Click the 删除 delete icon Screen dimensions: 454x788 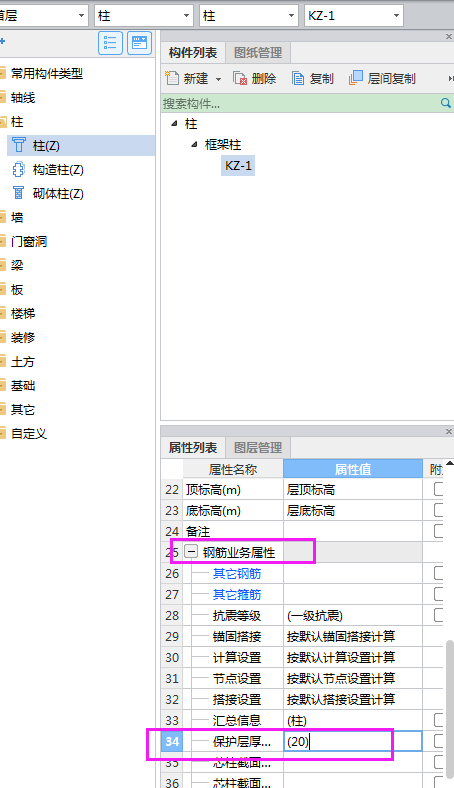[x=240, y=78]
